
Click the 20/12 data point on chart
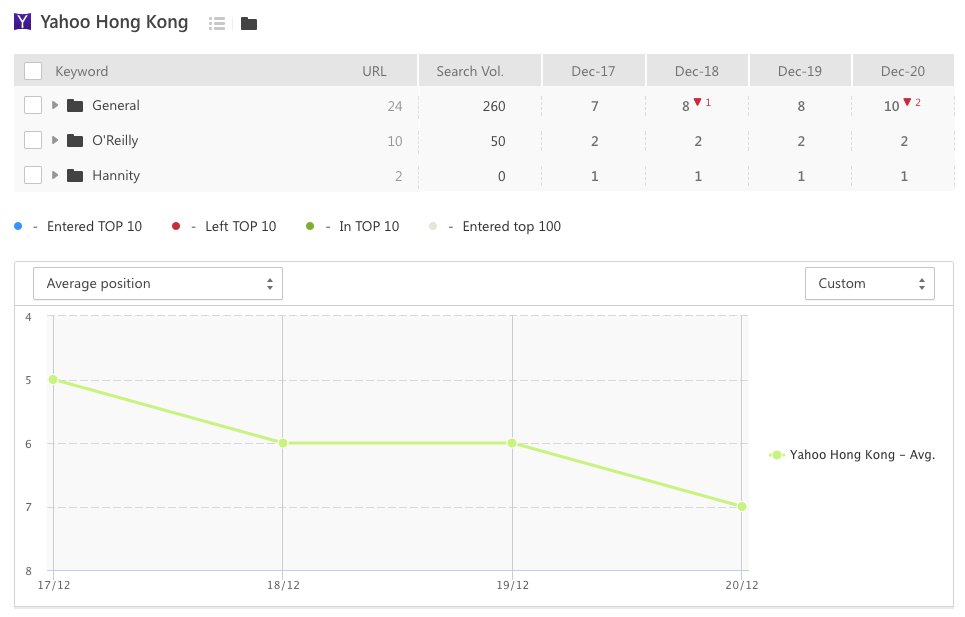[742, 506]
